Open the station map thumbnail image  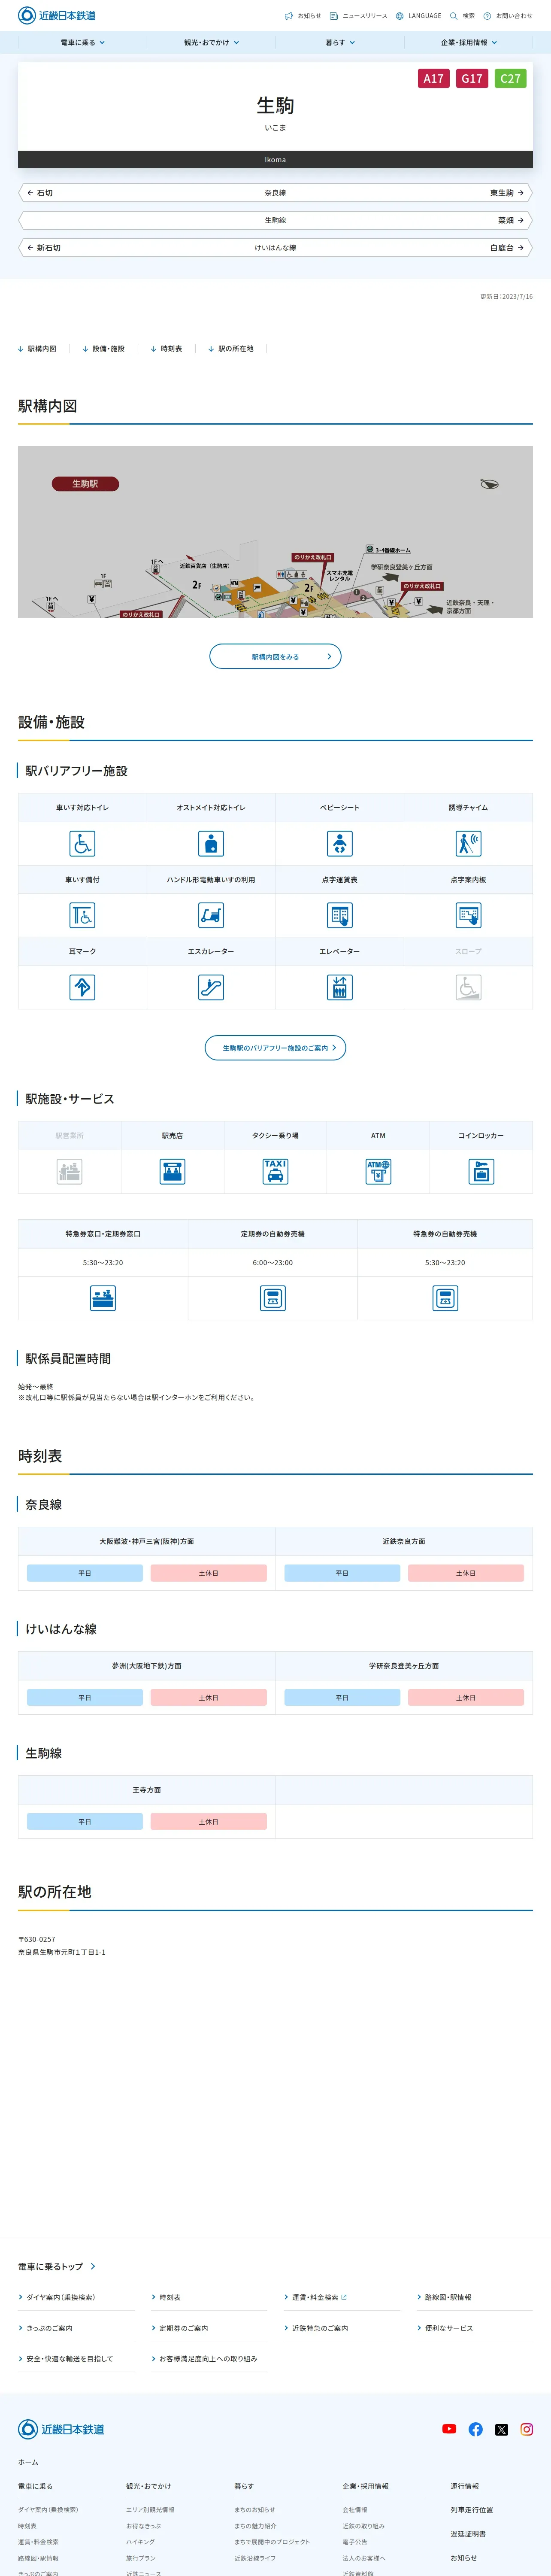pos(275,531)
